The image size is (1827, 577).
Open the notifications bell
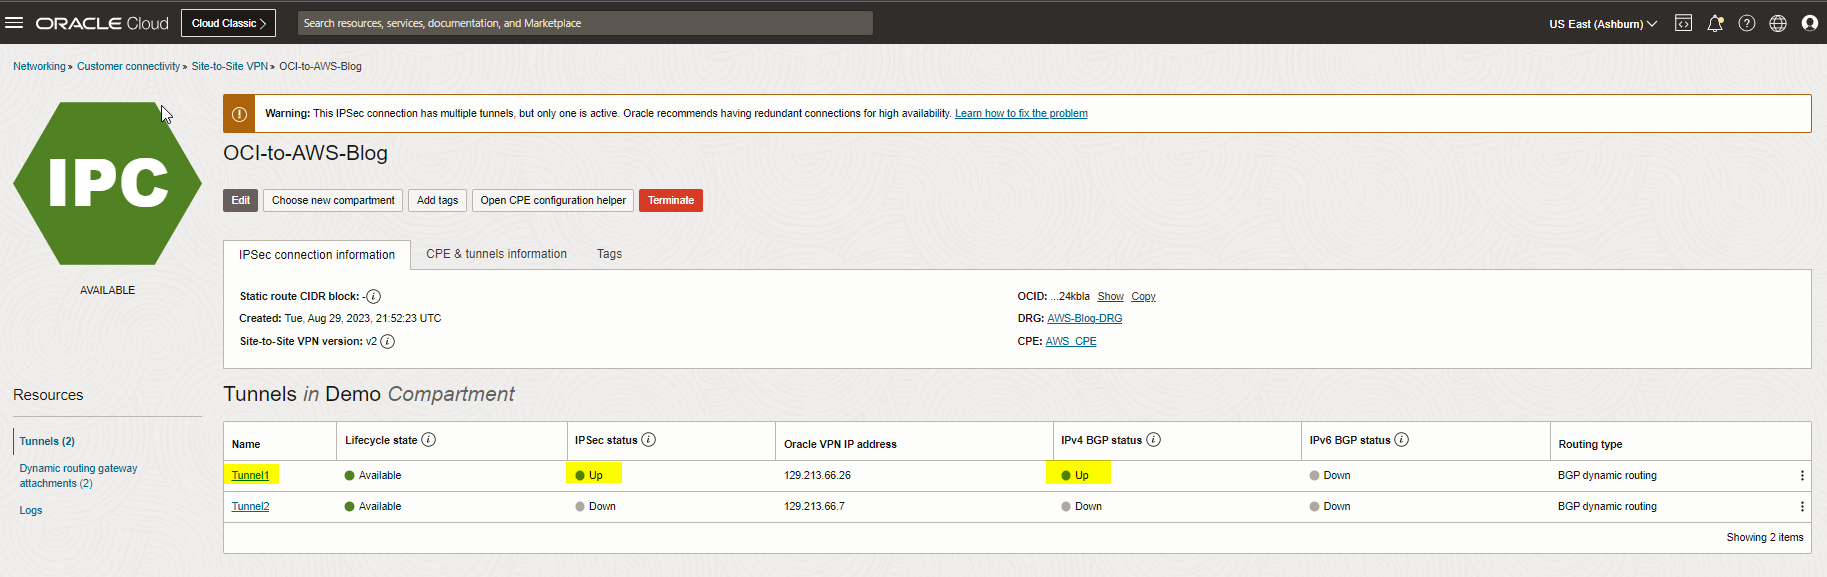pyautogui.click(x=1715, y=23)
